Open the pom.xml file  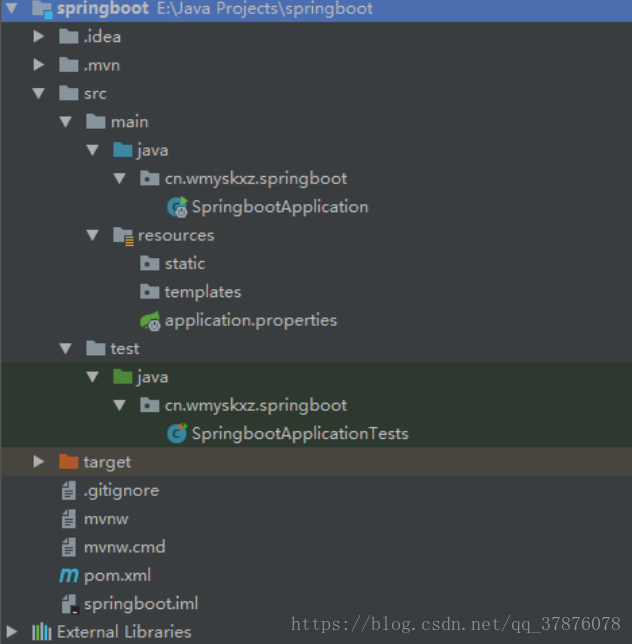[x=117, y=576]
